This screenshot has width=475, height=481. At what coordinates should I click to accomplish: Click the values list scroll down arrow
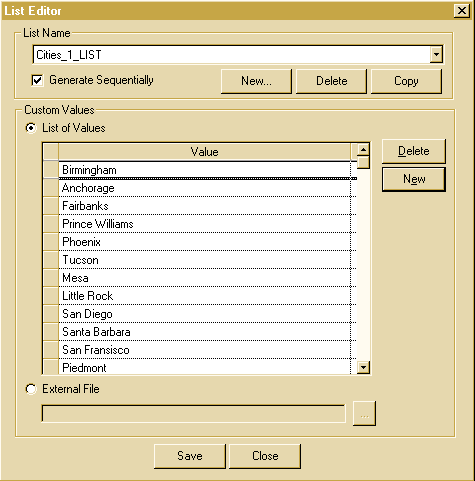coord(363,368)
